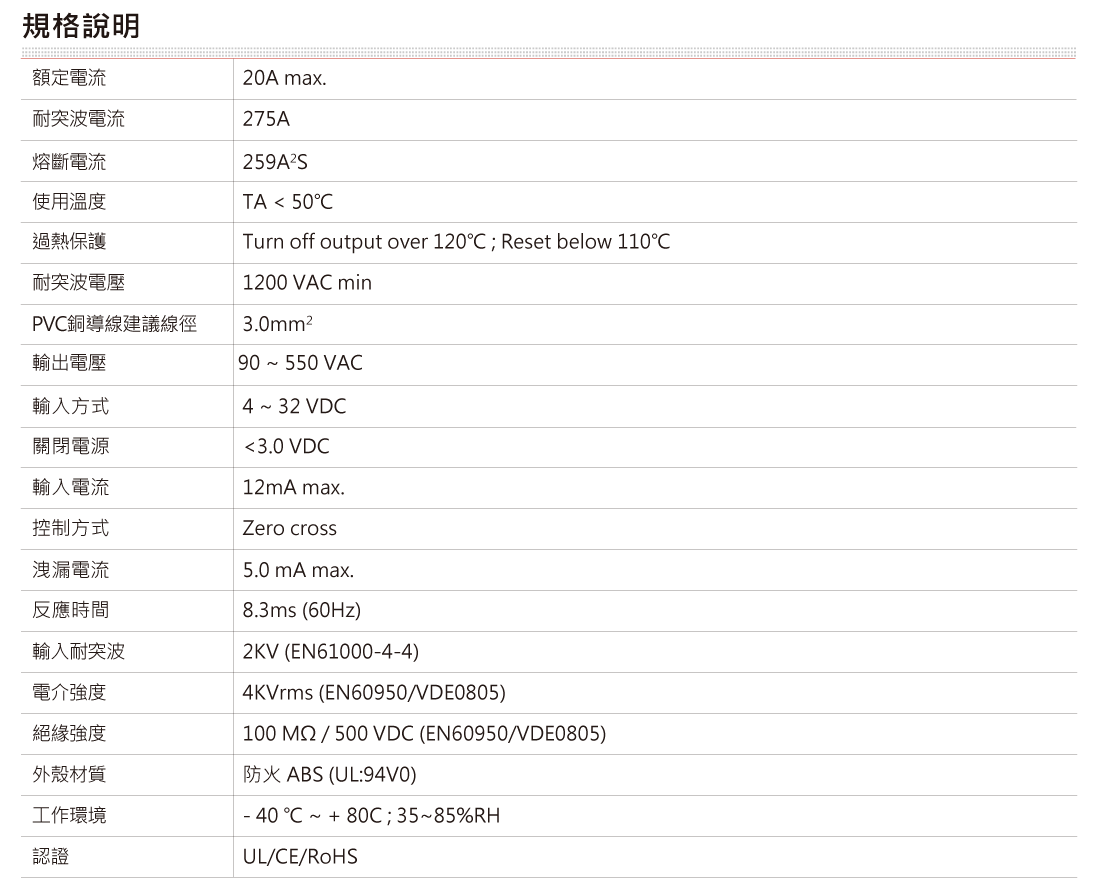Select the 4KVrms (EN60950/VDE0805) value
The width and height of the screenshot is (1098, 889).
374,693
